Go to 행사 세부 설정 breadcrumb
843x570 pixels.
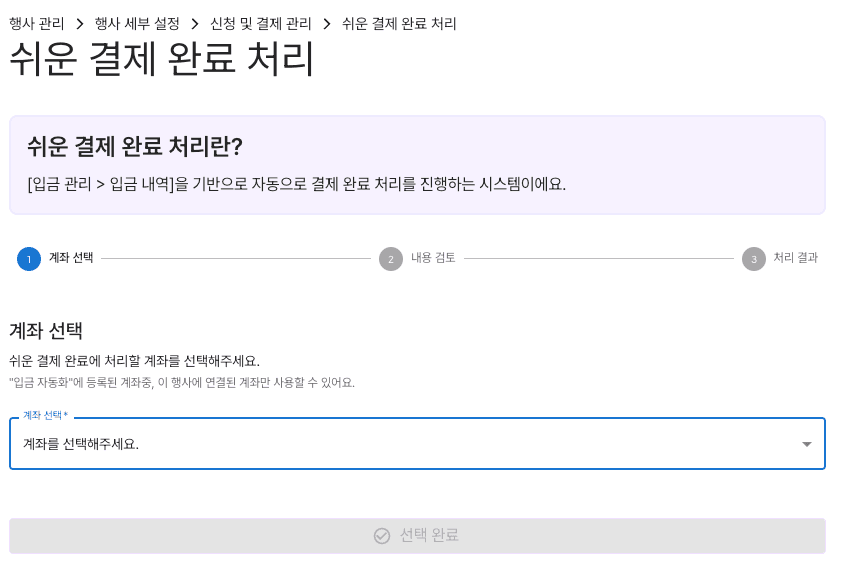coord(137,24)
